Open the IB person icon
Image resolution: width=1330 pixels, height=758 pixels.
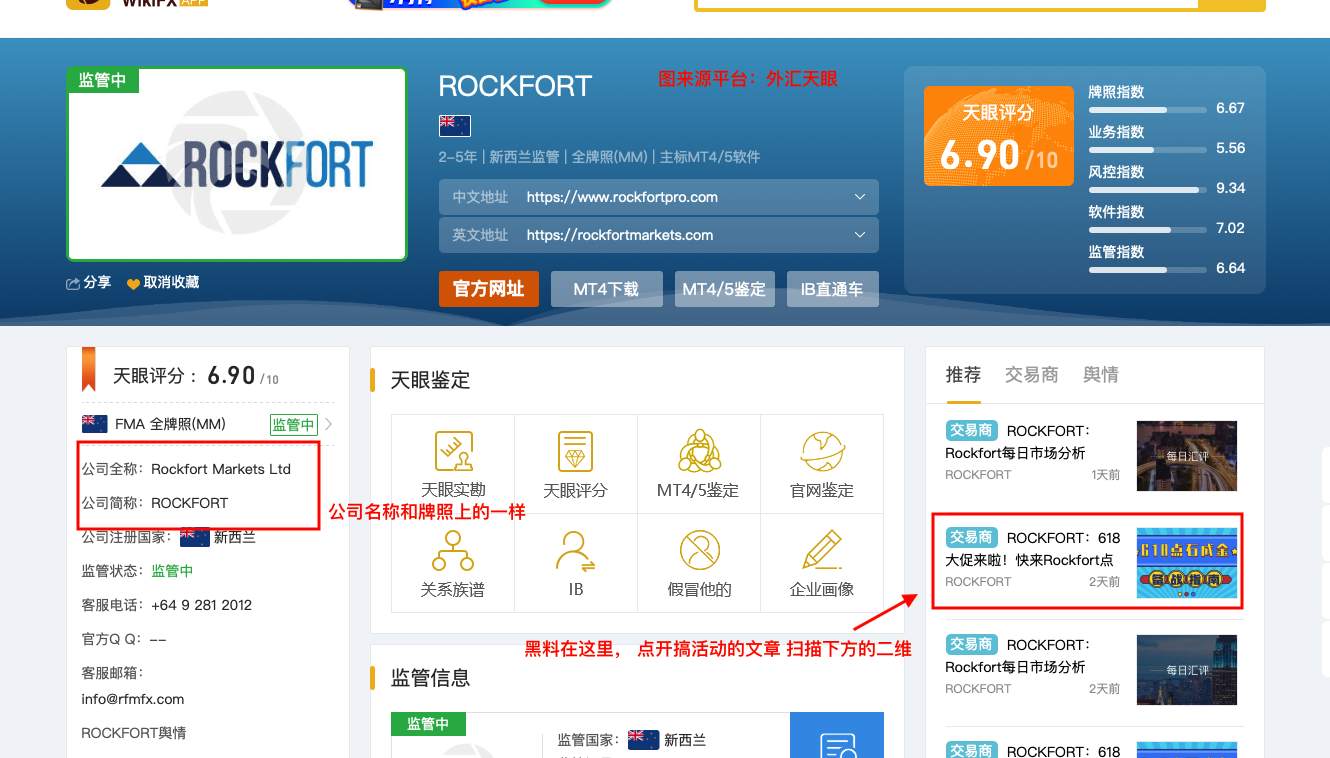(576, 550)
